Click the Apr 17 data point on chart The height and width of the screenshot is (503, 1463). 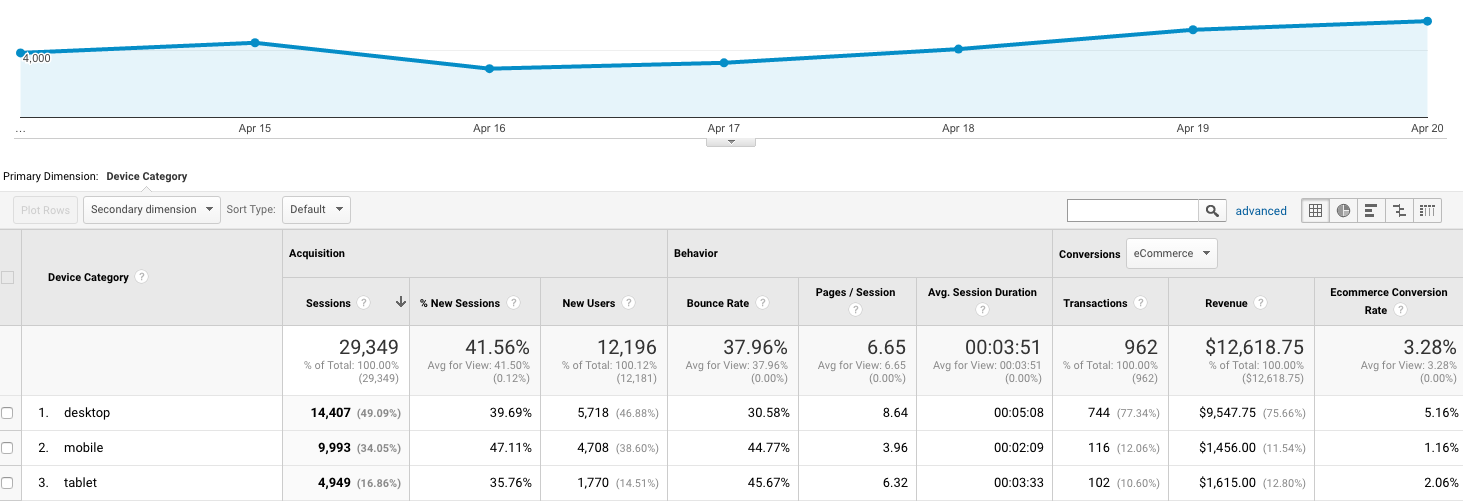[723, 63]
